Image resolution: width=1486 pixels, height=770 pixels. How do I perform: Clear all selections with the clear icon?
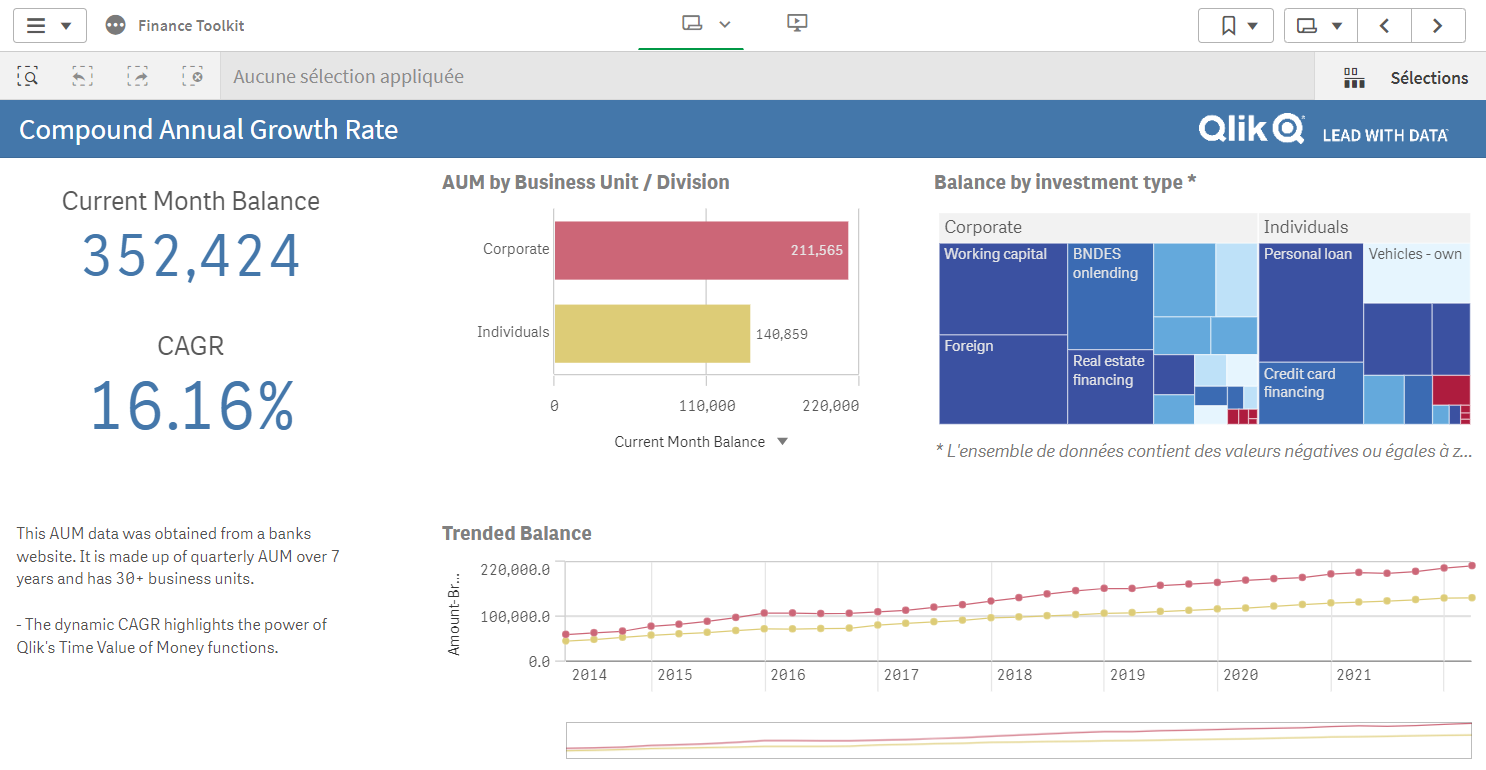(192, 76)
